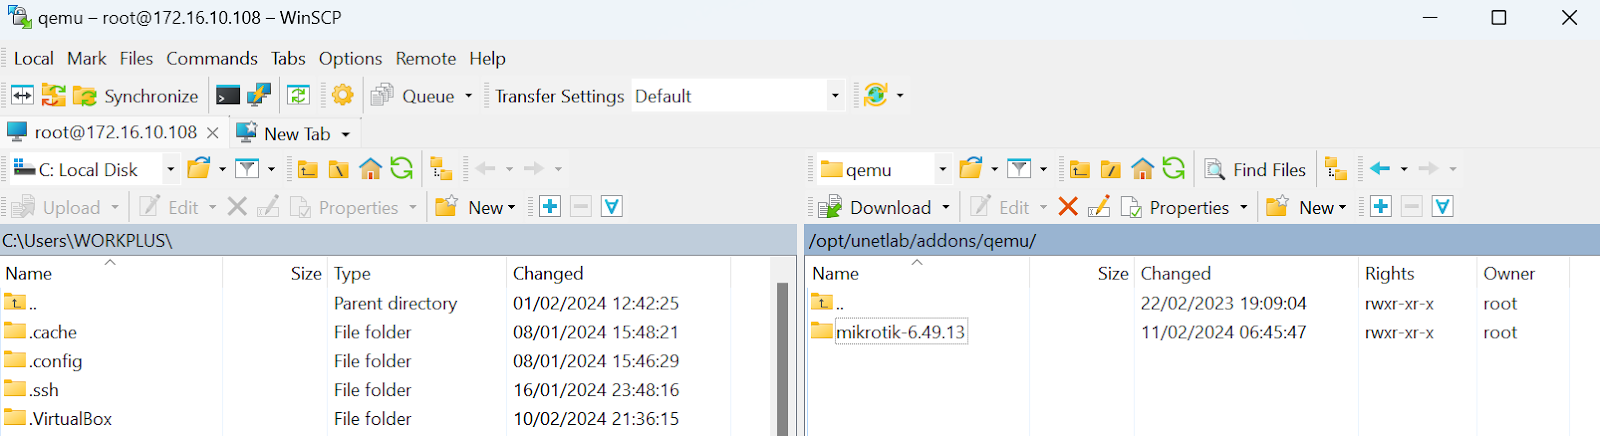Click remote invert selection V icon
The height and width of the screenshot is (436, 1600).
[x=1442, y=207]
